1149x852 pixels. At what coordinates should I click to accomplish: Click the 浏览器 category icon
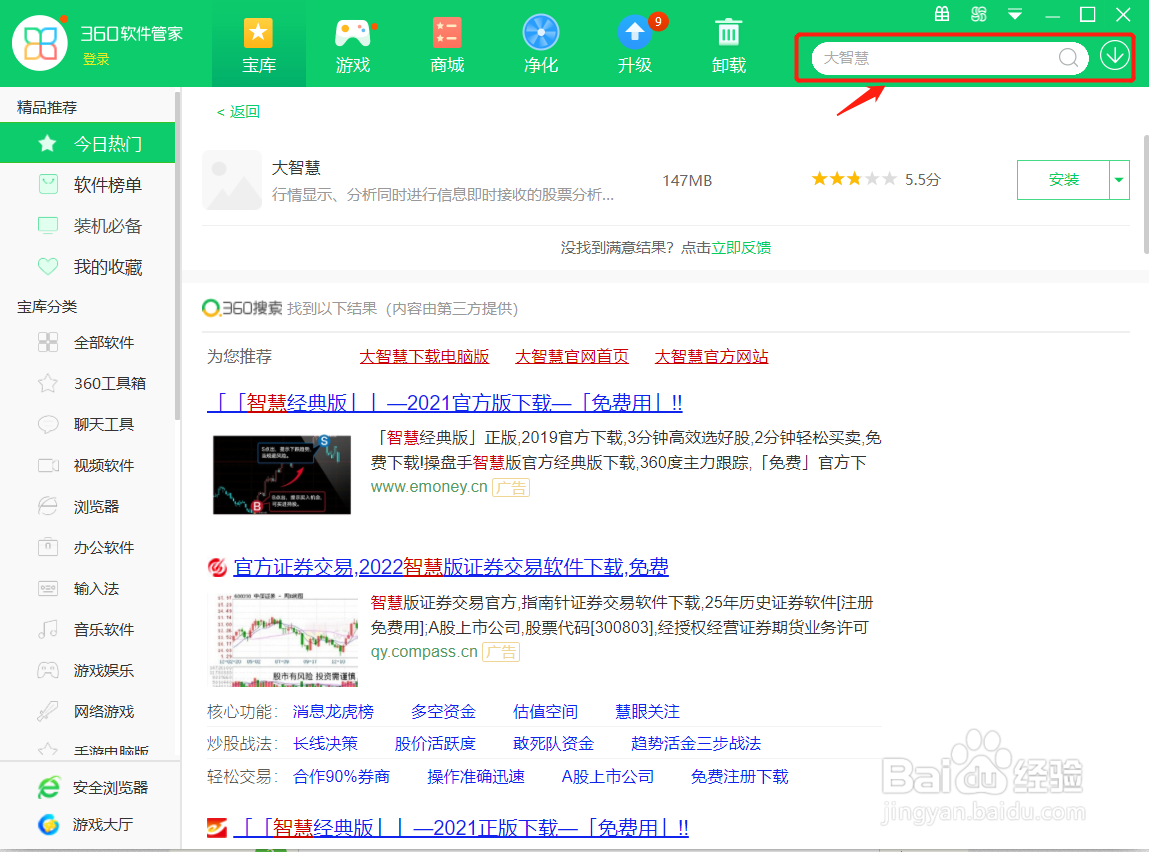tap(48, 506)
